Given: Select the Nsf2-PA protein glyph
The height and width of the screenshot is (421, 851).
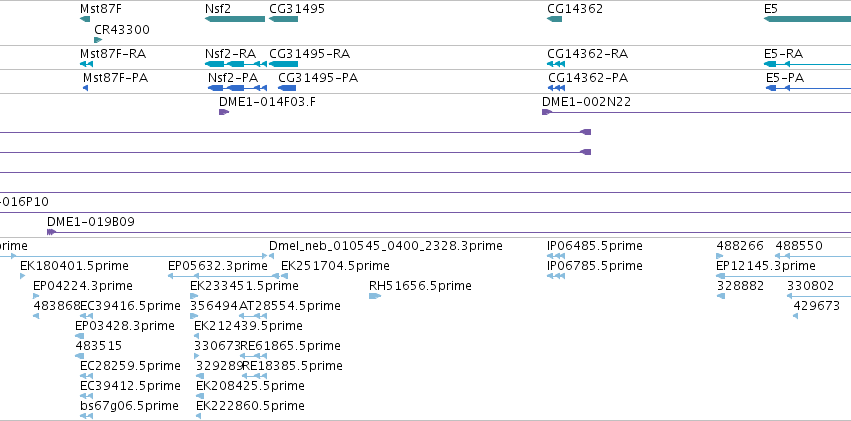Looking at the screenshot, I should pyautogui.click(x=237, y=88).
